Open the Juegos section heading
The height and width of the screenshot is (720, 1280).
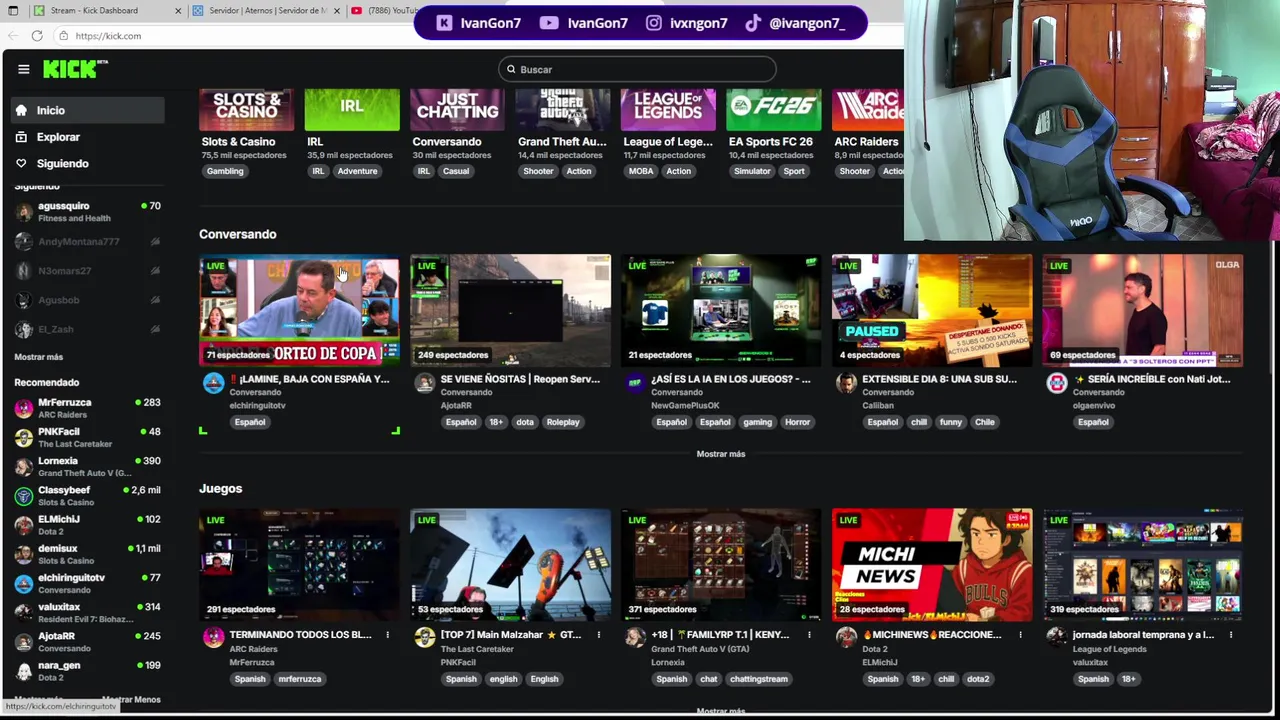220,489
